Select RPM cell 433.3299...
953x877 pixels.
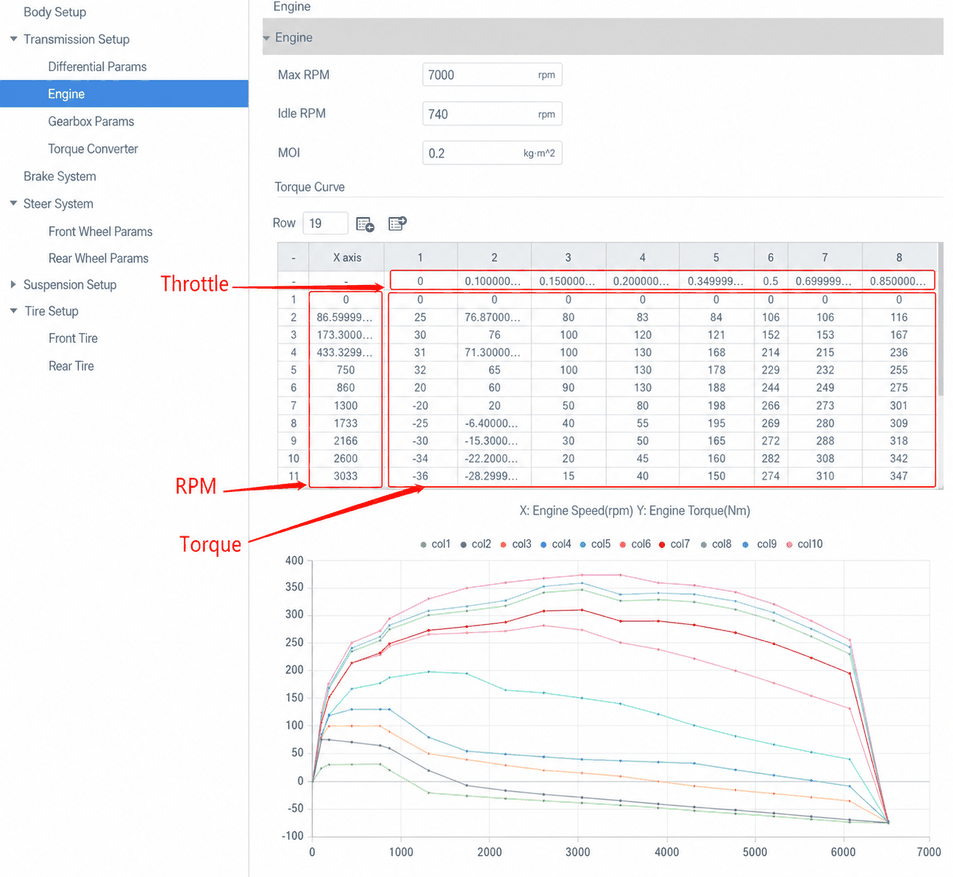[346, 353]
